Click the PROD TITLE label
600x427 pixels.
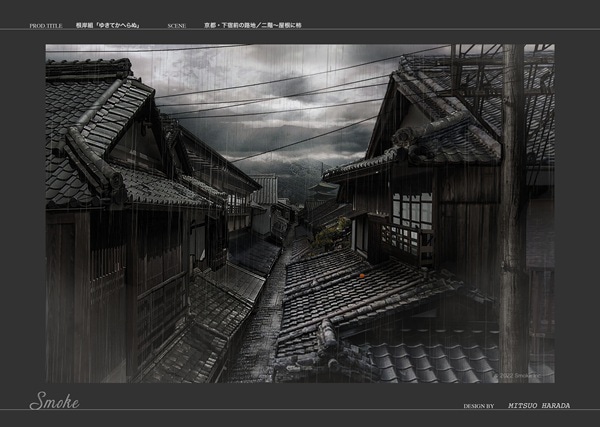point(45,23)
